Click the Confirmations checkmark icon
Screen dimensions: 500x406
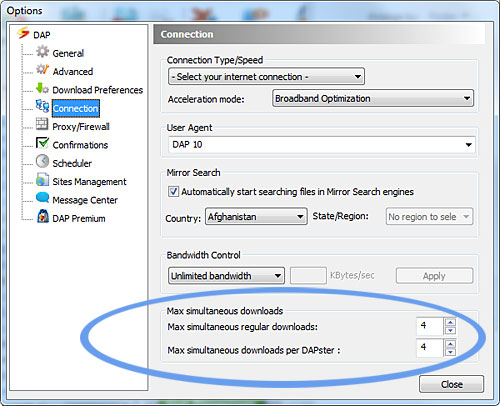pos(42,142)
